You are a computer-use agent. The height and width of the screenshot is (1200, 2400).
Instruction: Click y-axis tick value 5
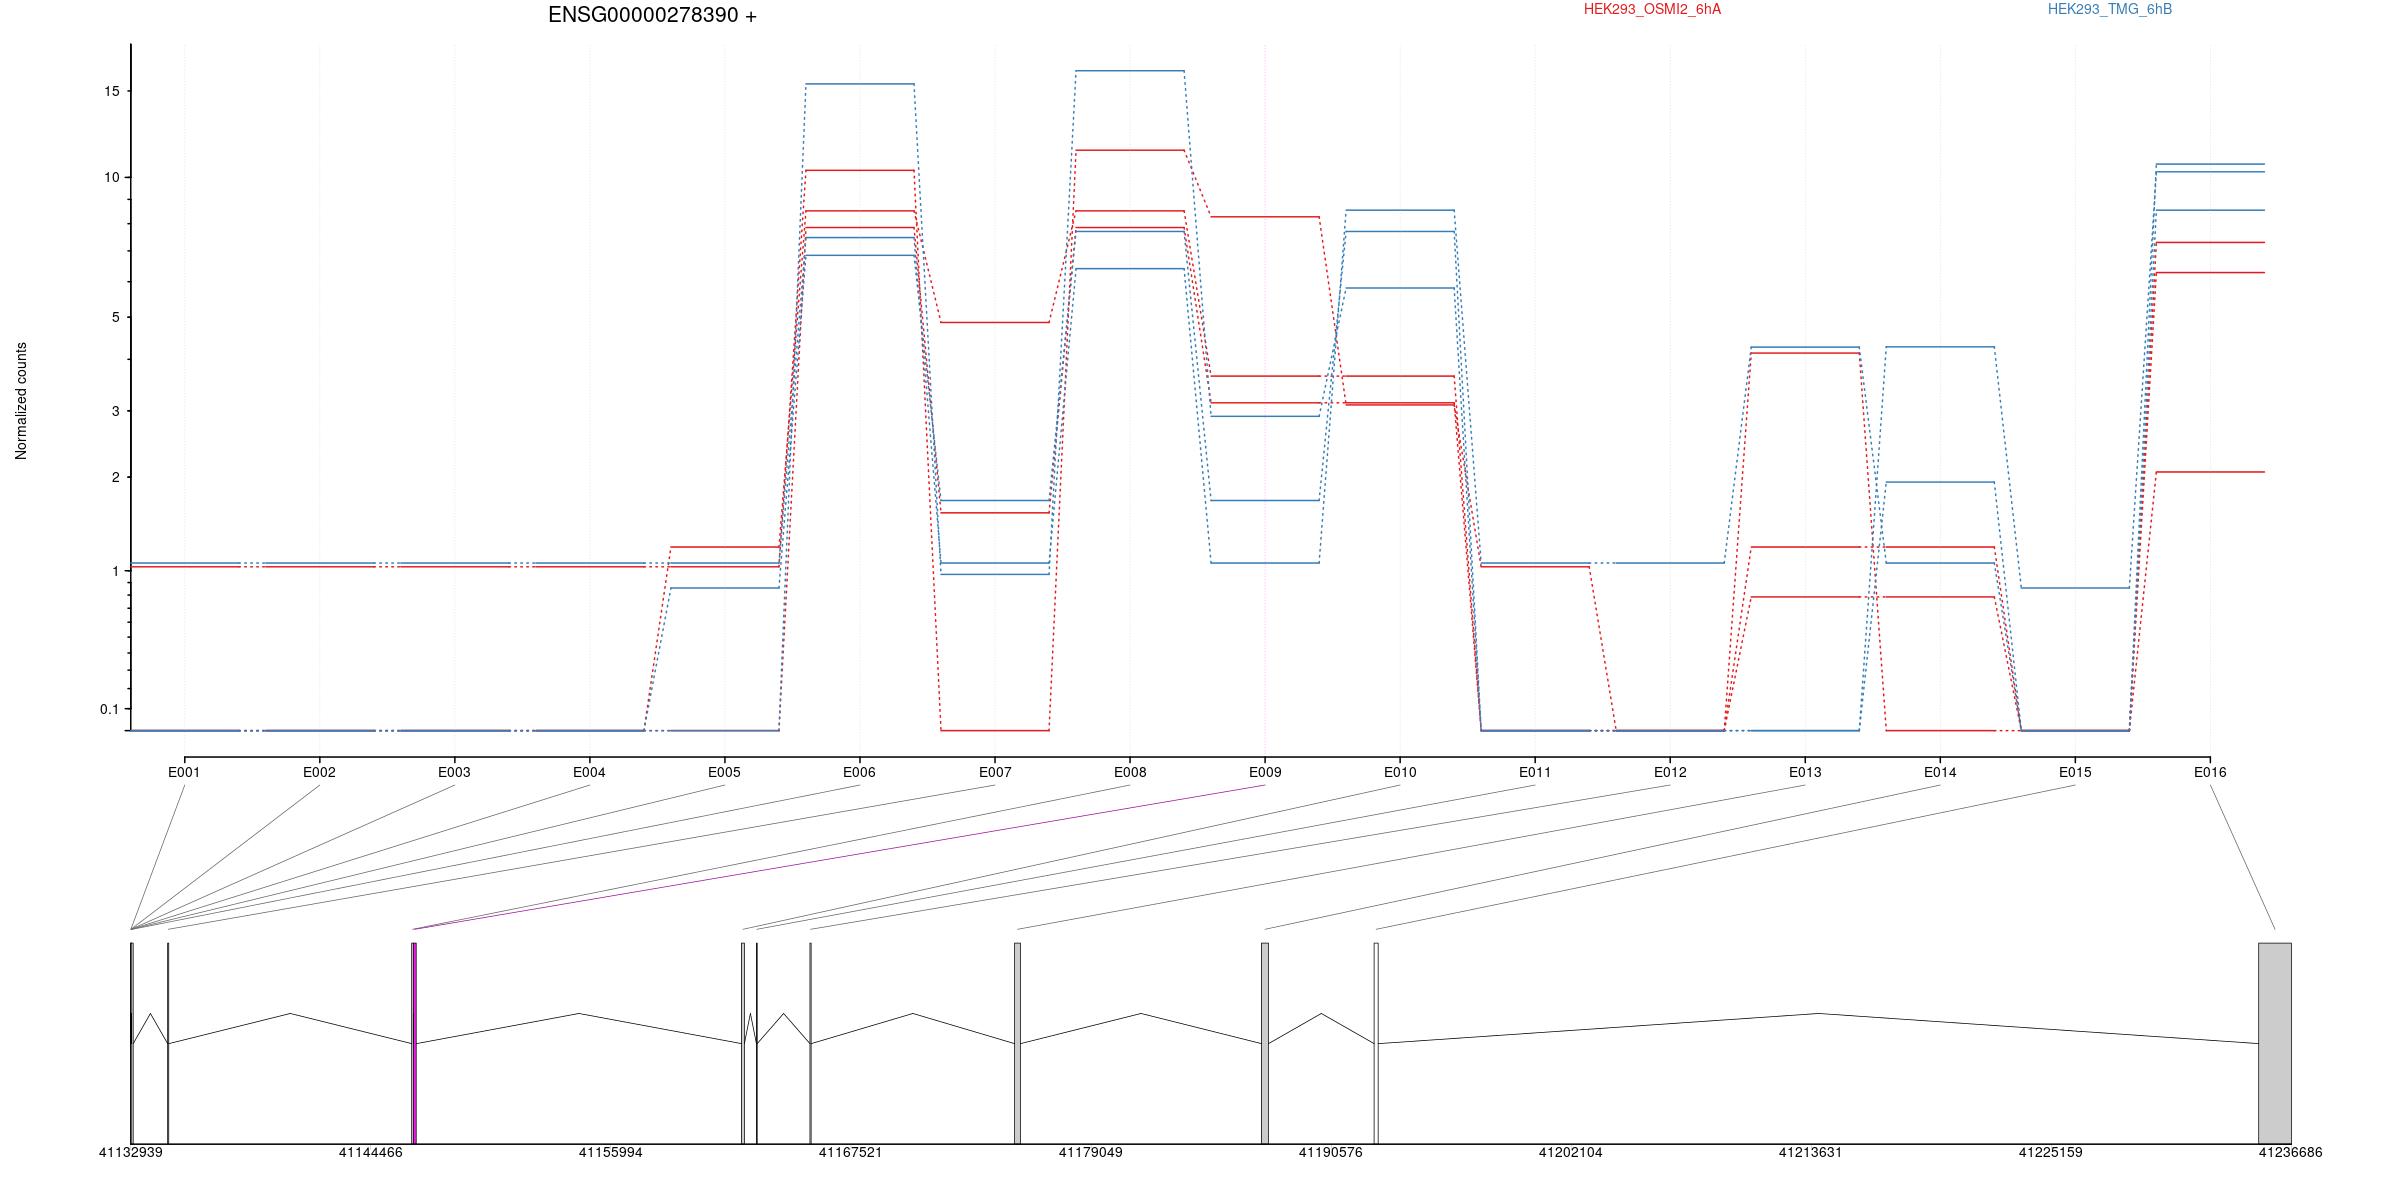tap(114, 317)
